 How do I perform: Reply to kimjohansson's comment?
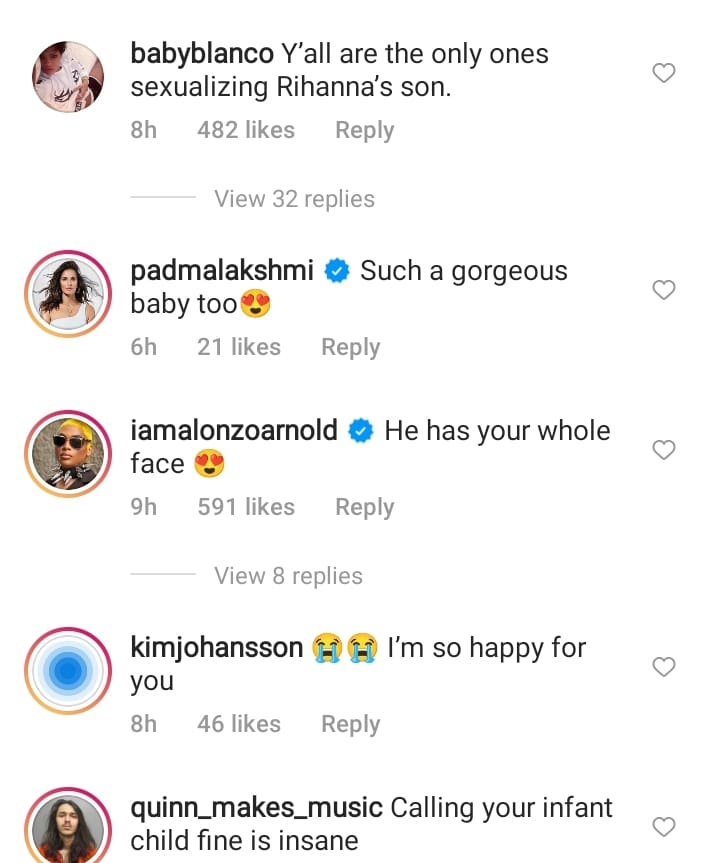tap(350, 724)
